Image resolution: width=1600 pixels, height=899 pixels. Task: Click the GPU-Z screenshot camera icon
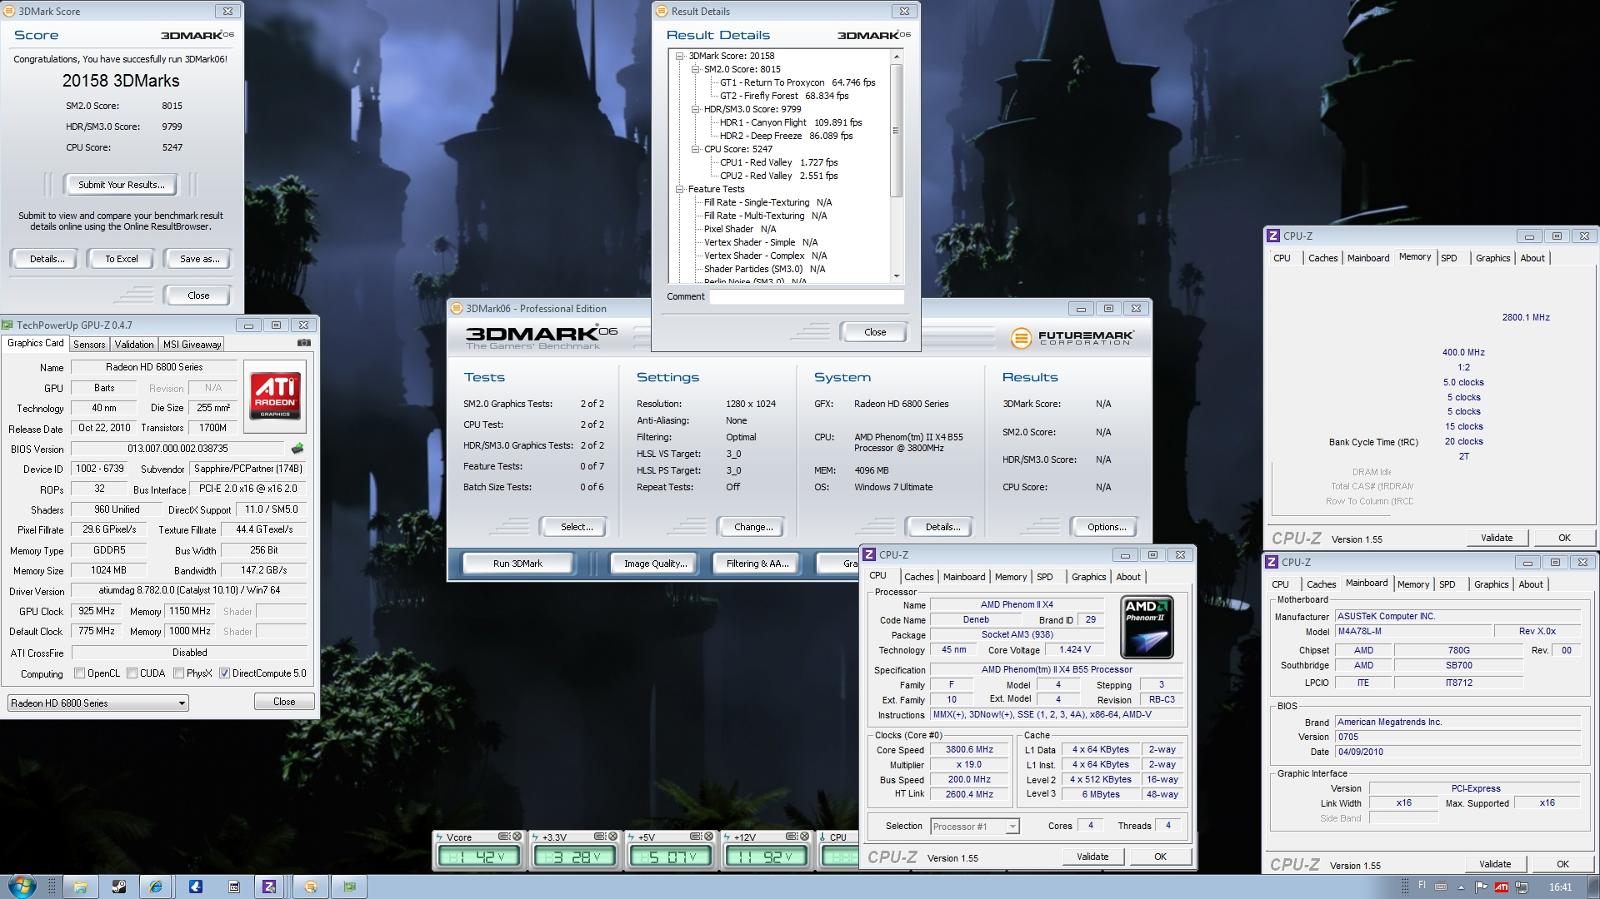pyautogui.click(x=304, y=343)
